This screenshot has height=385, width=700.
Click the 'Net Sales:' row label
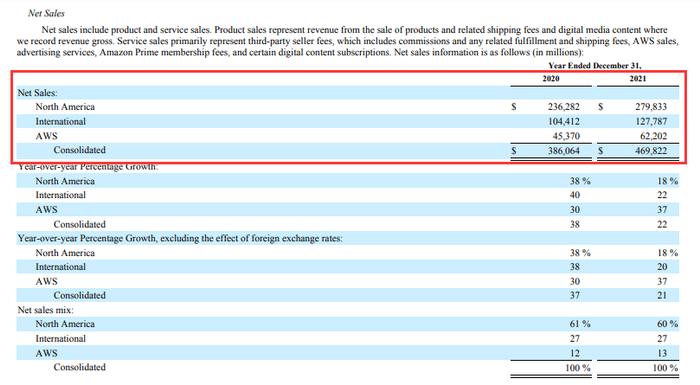[x=38, y=93]
